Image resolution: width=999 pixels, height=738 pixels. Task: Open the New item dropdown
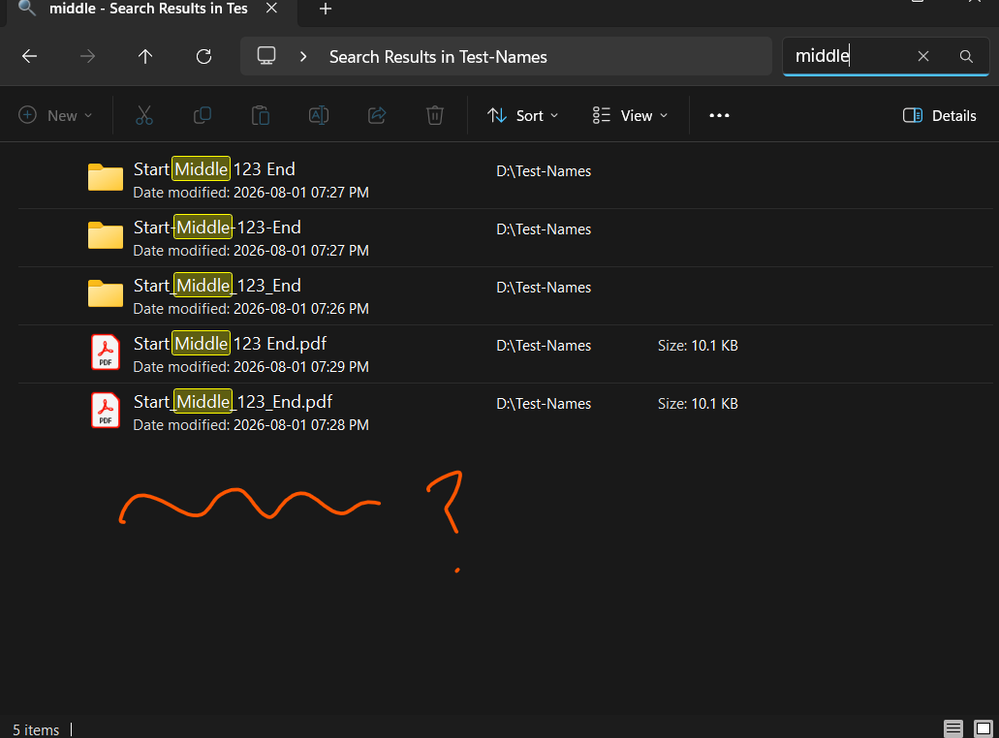click(55, 115)
